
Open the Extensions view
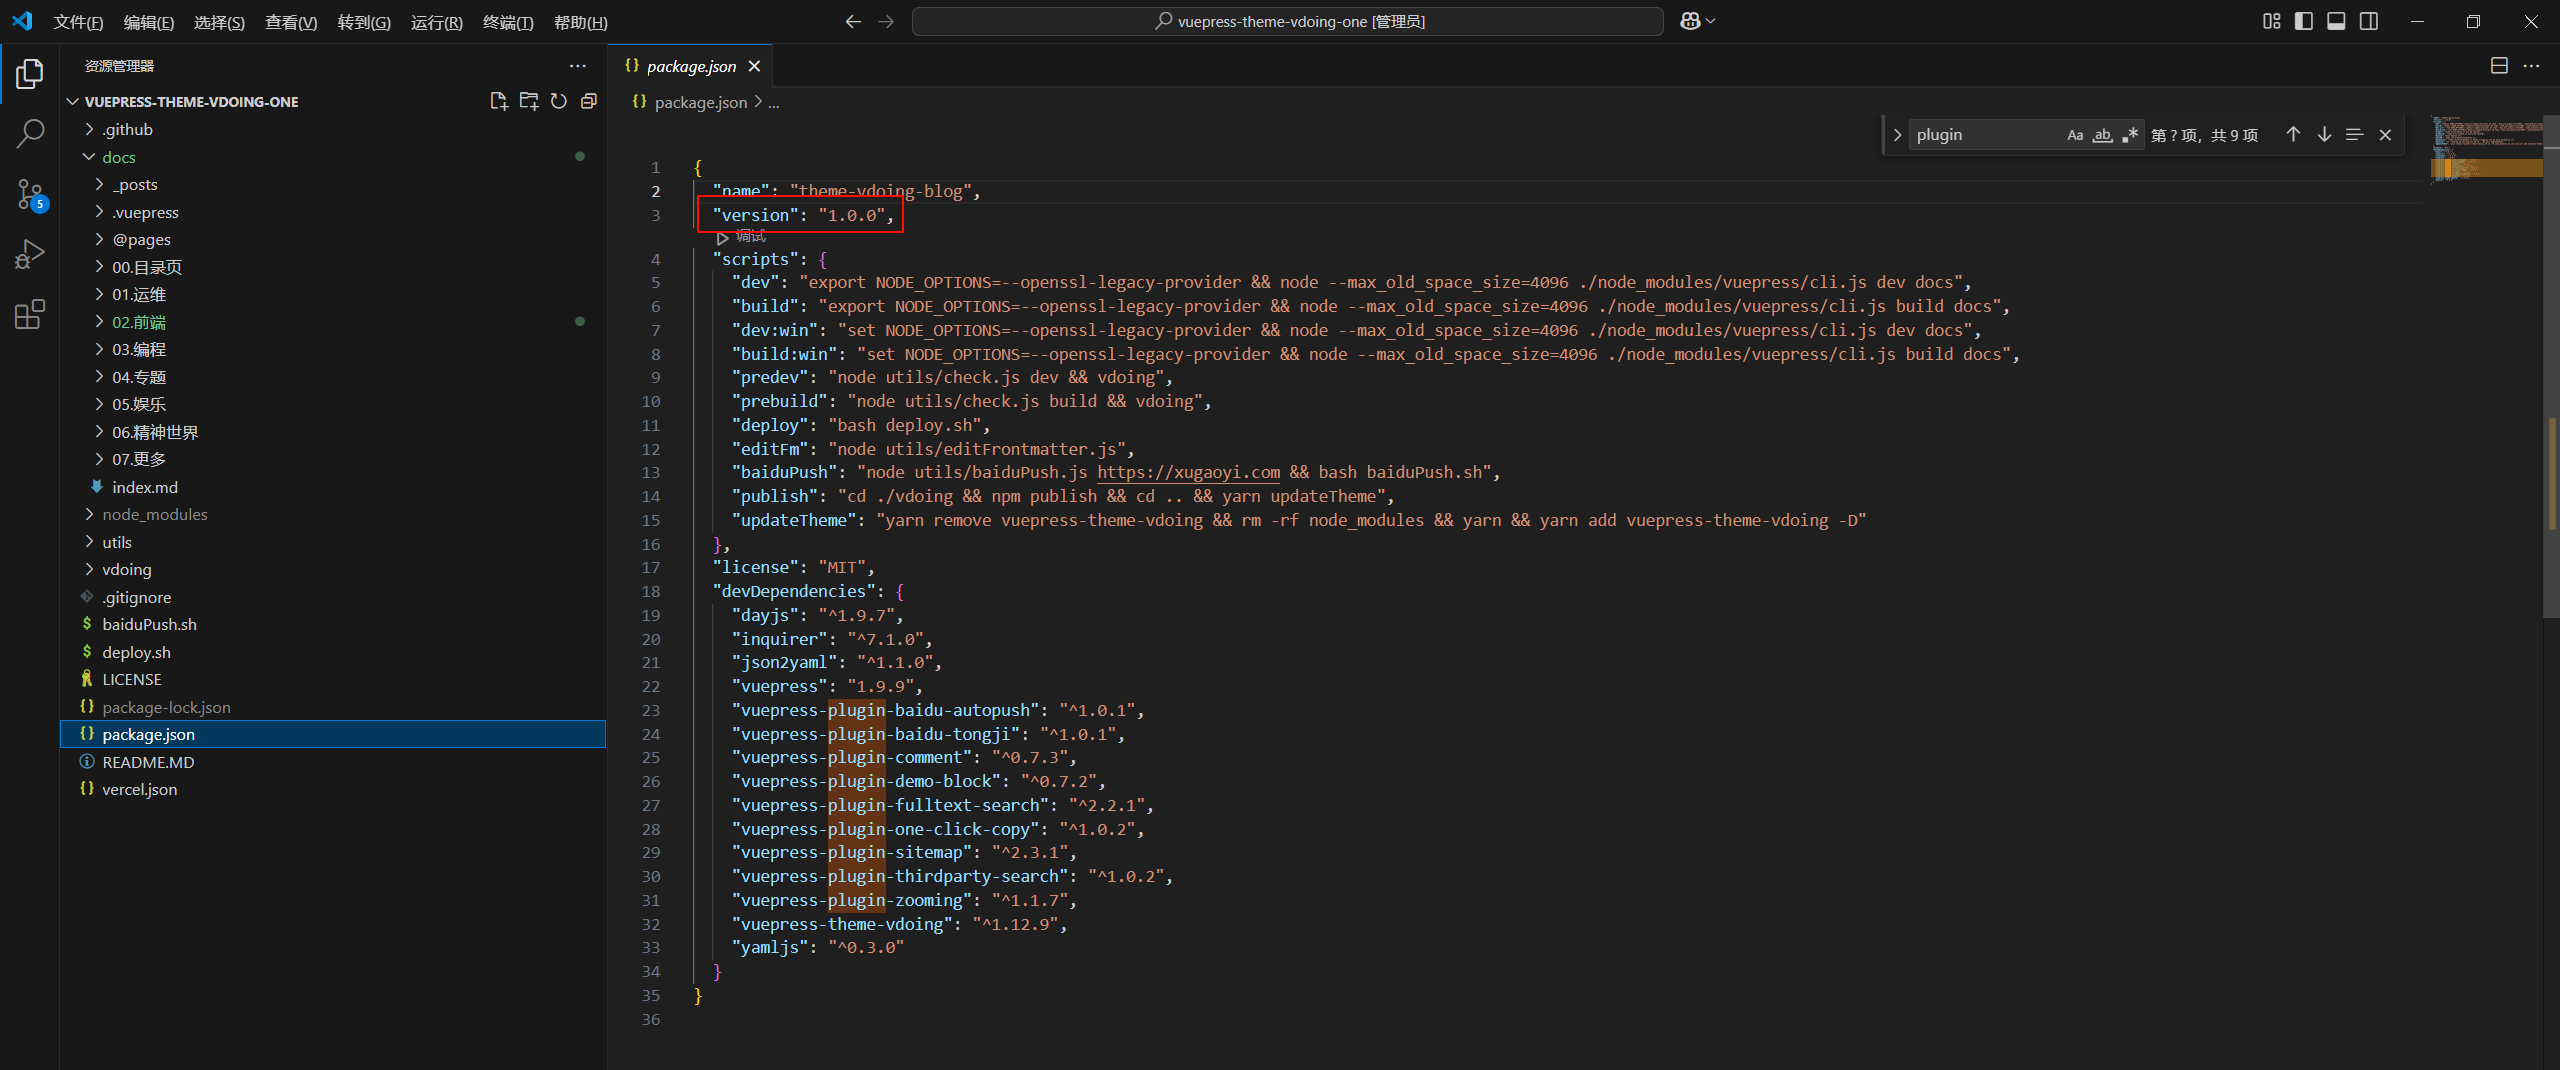(x=30, y=315)
